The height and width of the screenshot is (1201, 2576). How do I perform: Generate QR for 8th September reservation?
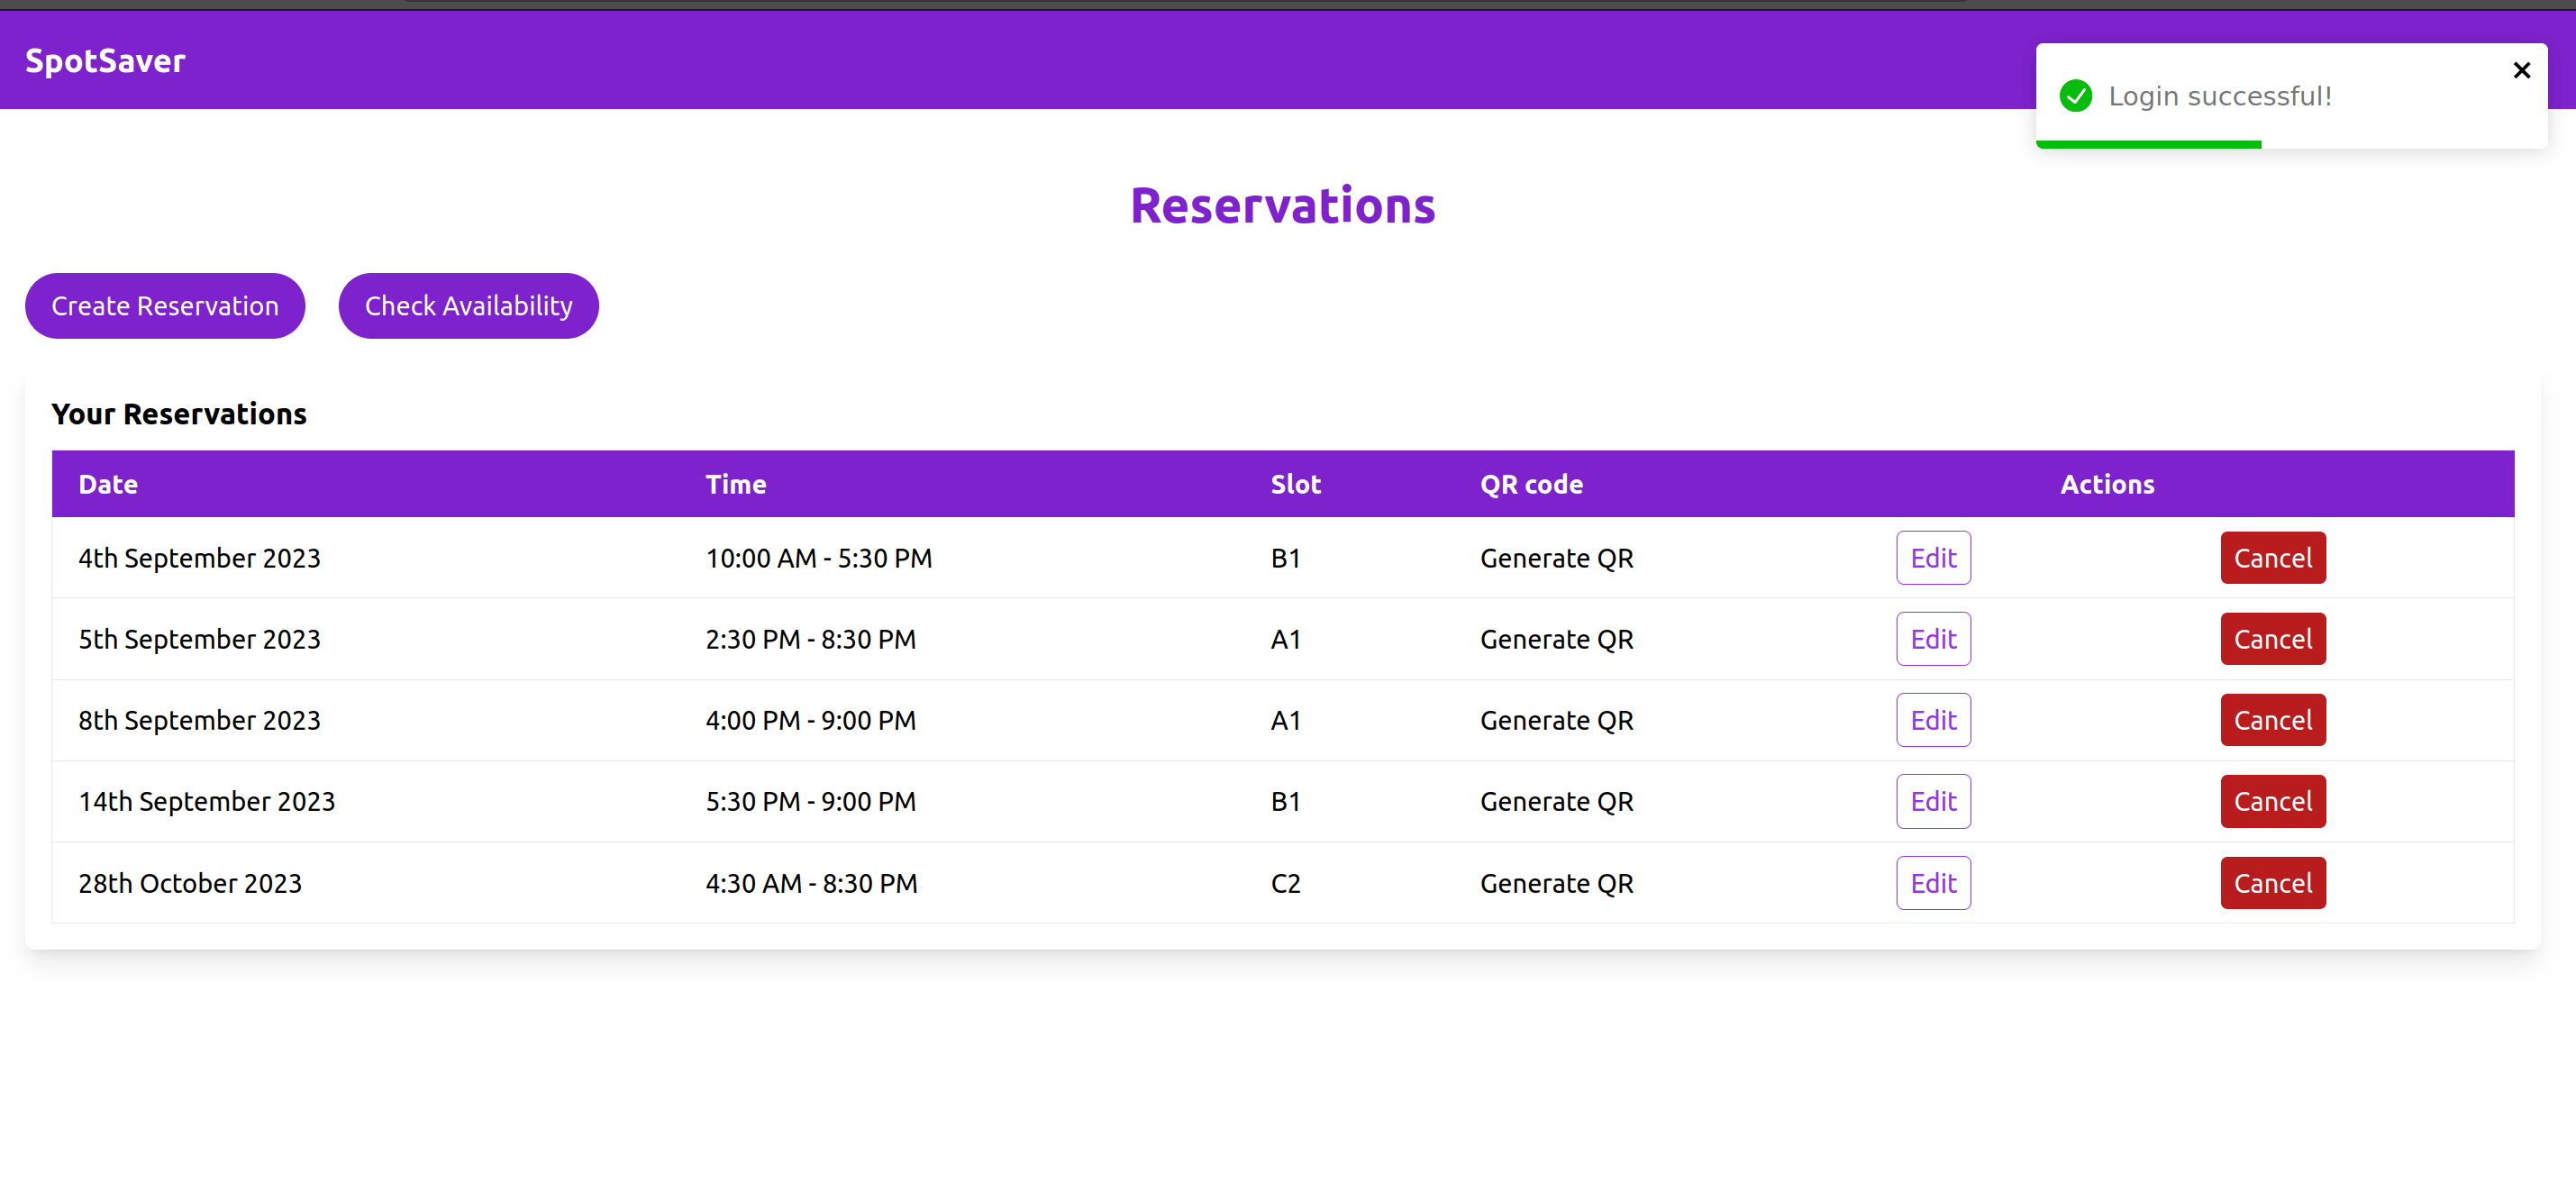(x=1556, y=720)
